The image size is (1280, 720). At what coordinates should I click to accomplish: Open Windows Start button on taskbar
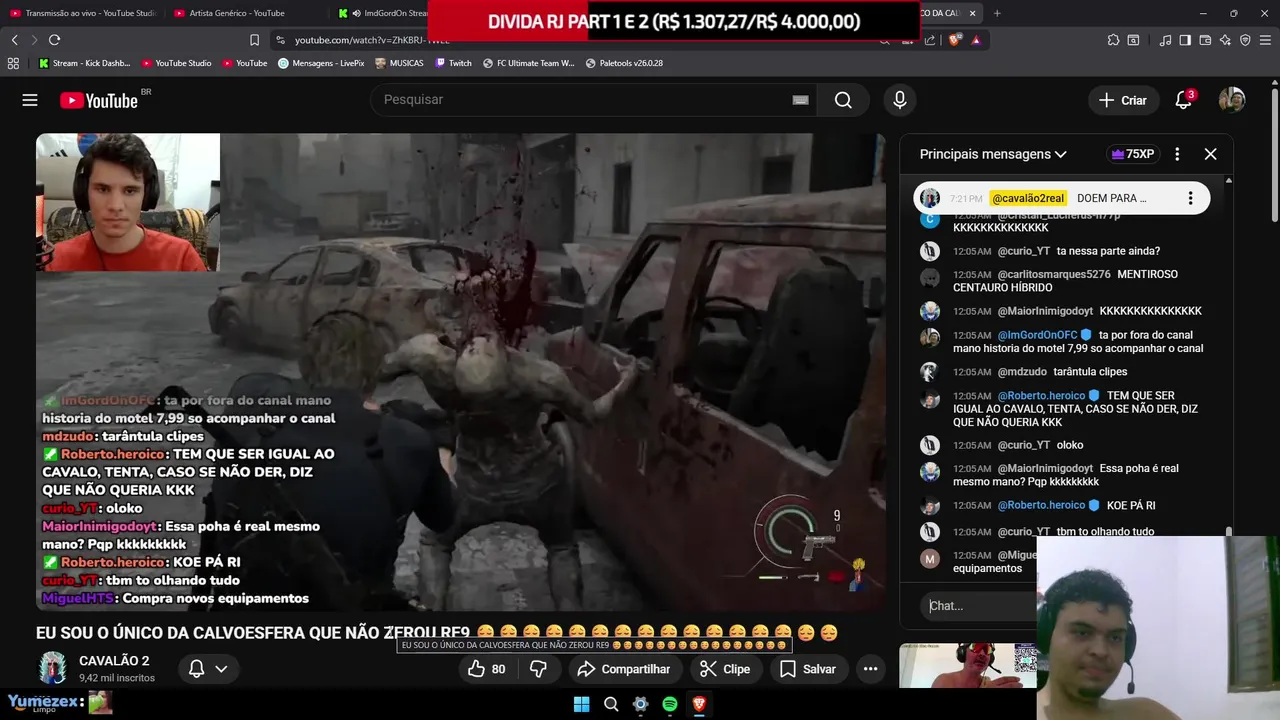point(581,704)
